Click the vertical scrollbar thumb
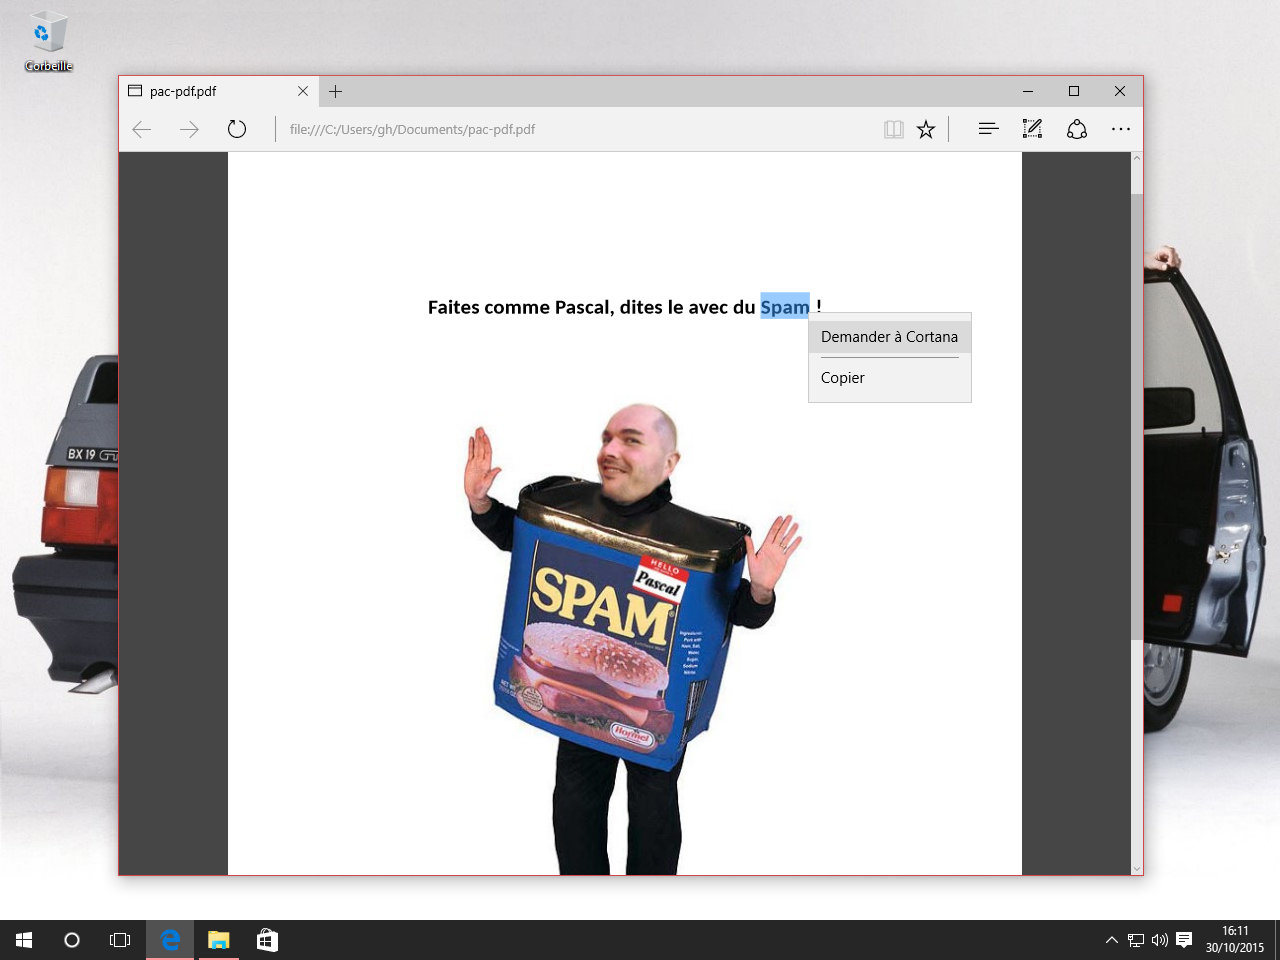This screenshot has width=1280, height=960. [1136, 417]
